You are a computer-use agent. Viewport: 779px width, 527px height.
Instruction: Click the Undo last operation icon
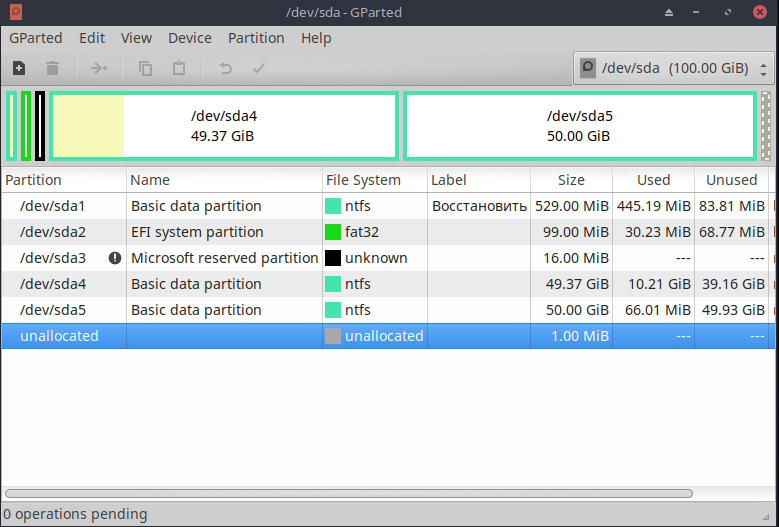(226, 68)
